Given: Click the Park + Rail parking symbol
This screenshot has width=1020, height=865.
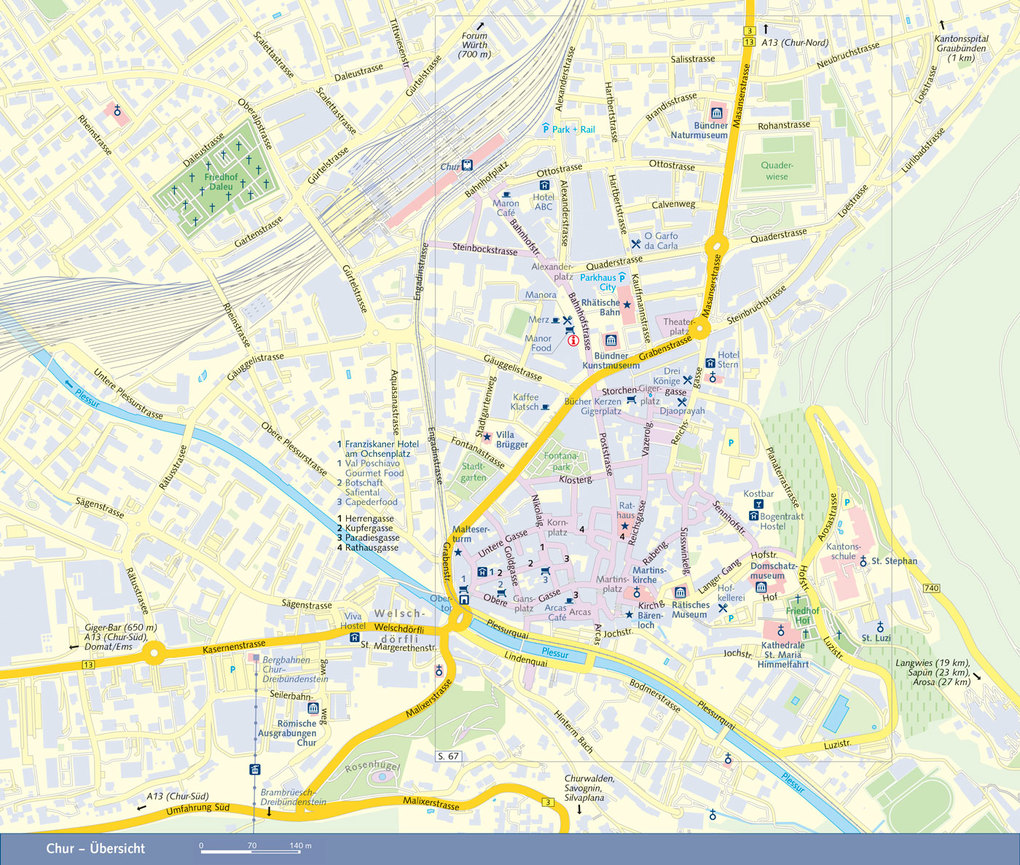Looking at the screenshot, I should pyautogui.click(x=546, y=129).
